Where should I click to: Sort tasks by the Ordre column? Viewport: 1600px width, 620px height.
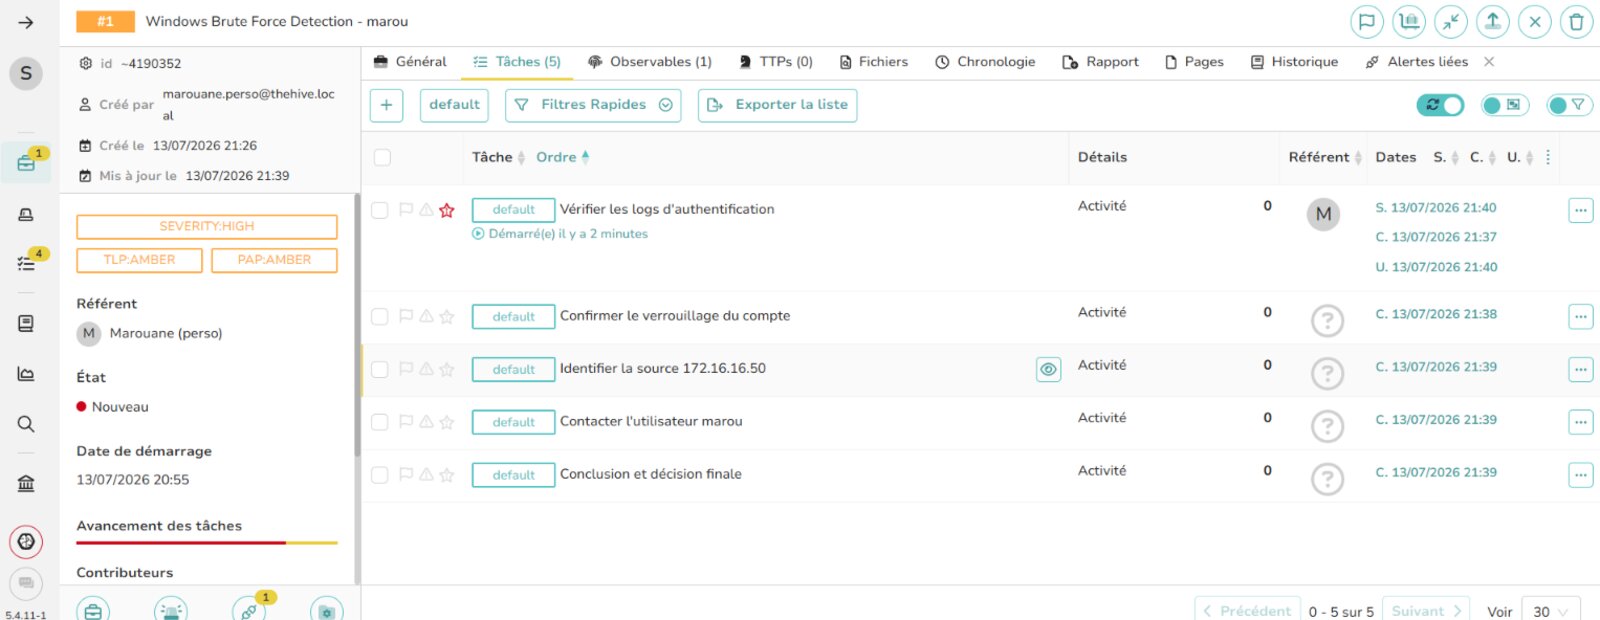[x=563, y=157]
